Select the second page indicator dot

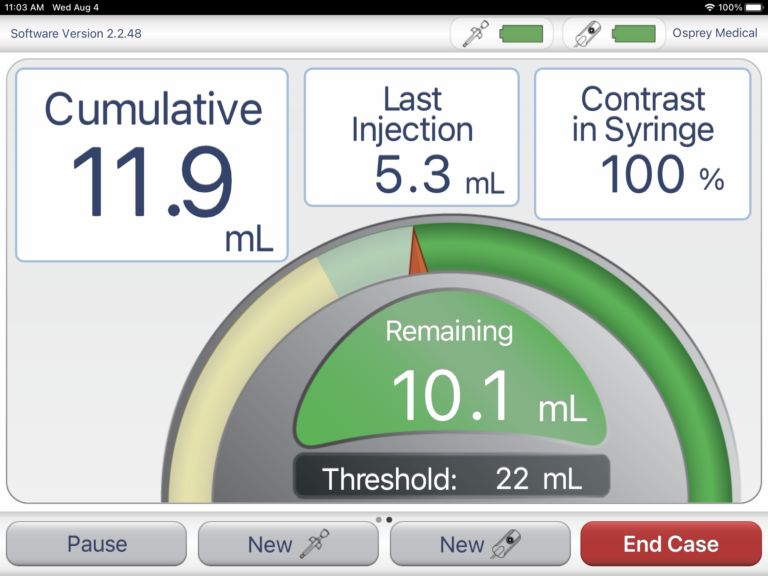(389, 519)
